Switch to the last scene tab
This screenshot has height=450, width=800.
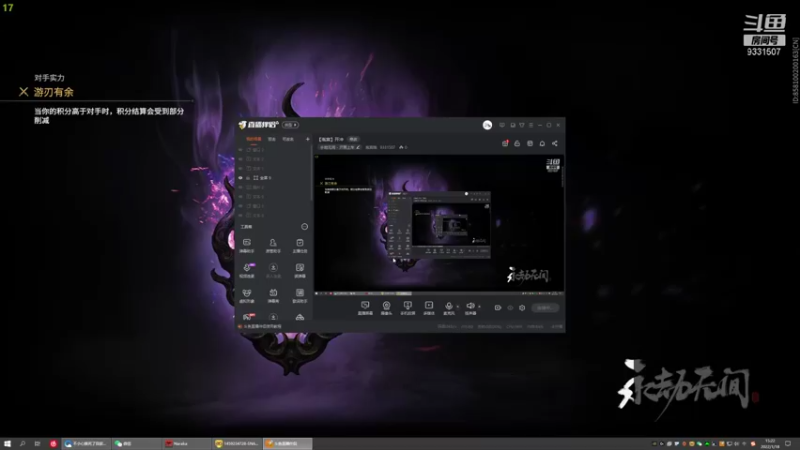[288, 139]
